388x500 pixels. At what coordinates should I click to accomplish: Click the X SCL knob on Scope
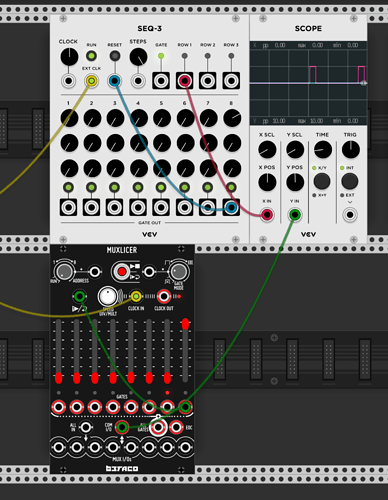point(267,149)
